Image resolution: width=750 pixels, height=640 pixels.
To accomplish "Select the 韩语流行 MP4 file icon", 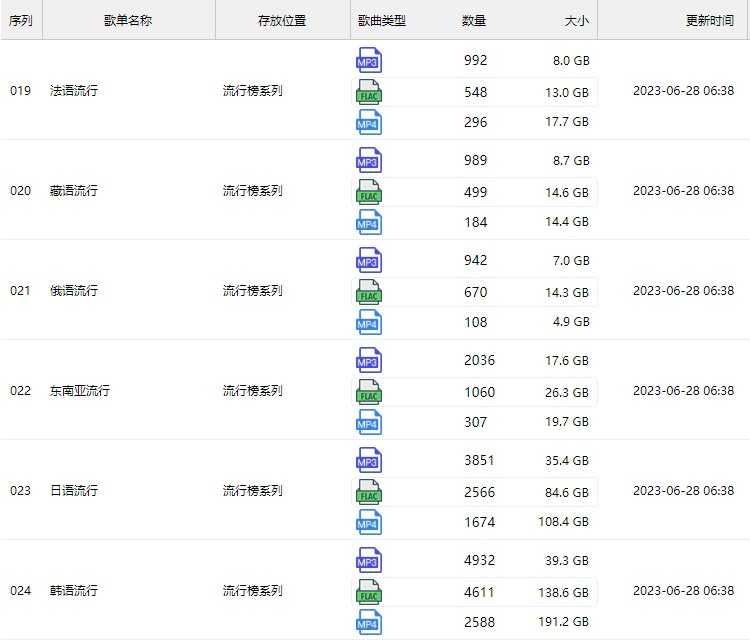I will click(369, 622).
